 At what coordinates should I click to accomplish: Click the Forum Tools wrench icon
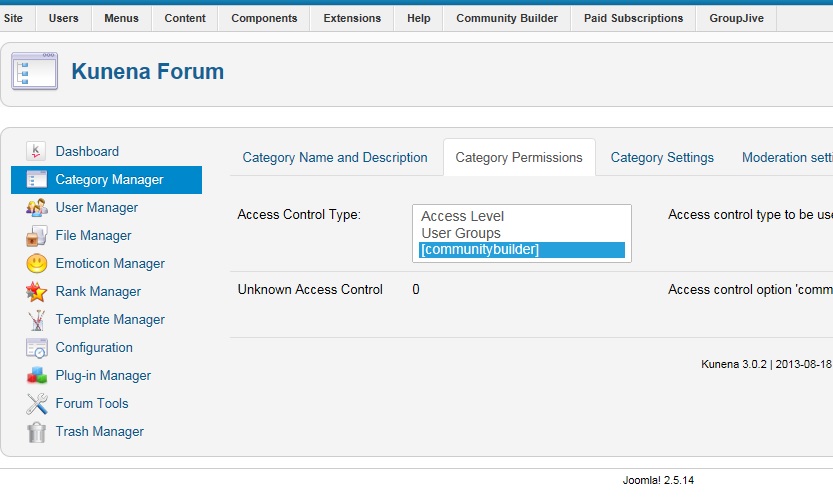pyautogui.click(x=36, y=403)
